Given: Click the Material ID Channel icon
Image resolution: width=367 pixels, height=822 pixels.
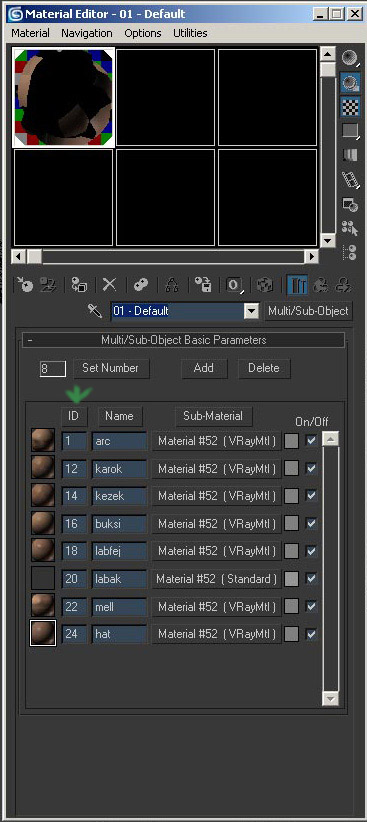Looking at the screenshot, I should (x=234, y=285).
